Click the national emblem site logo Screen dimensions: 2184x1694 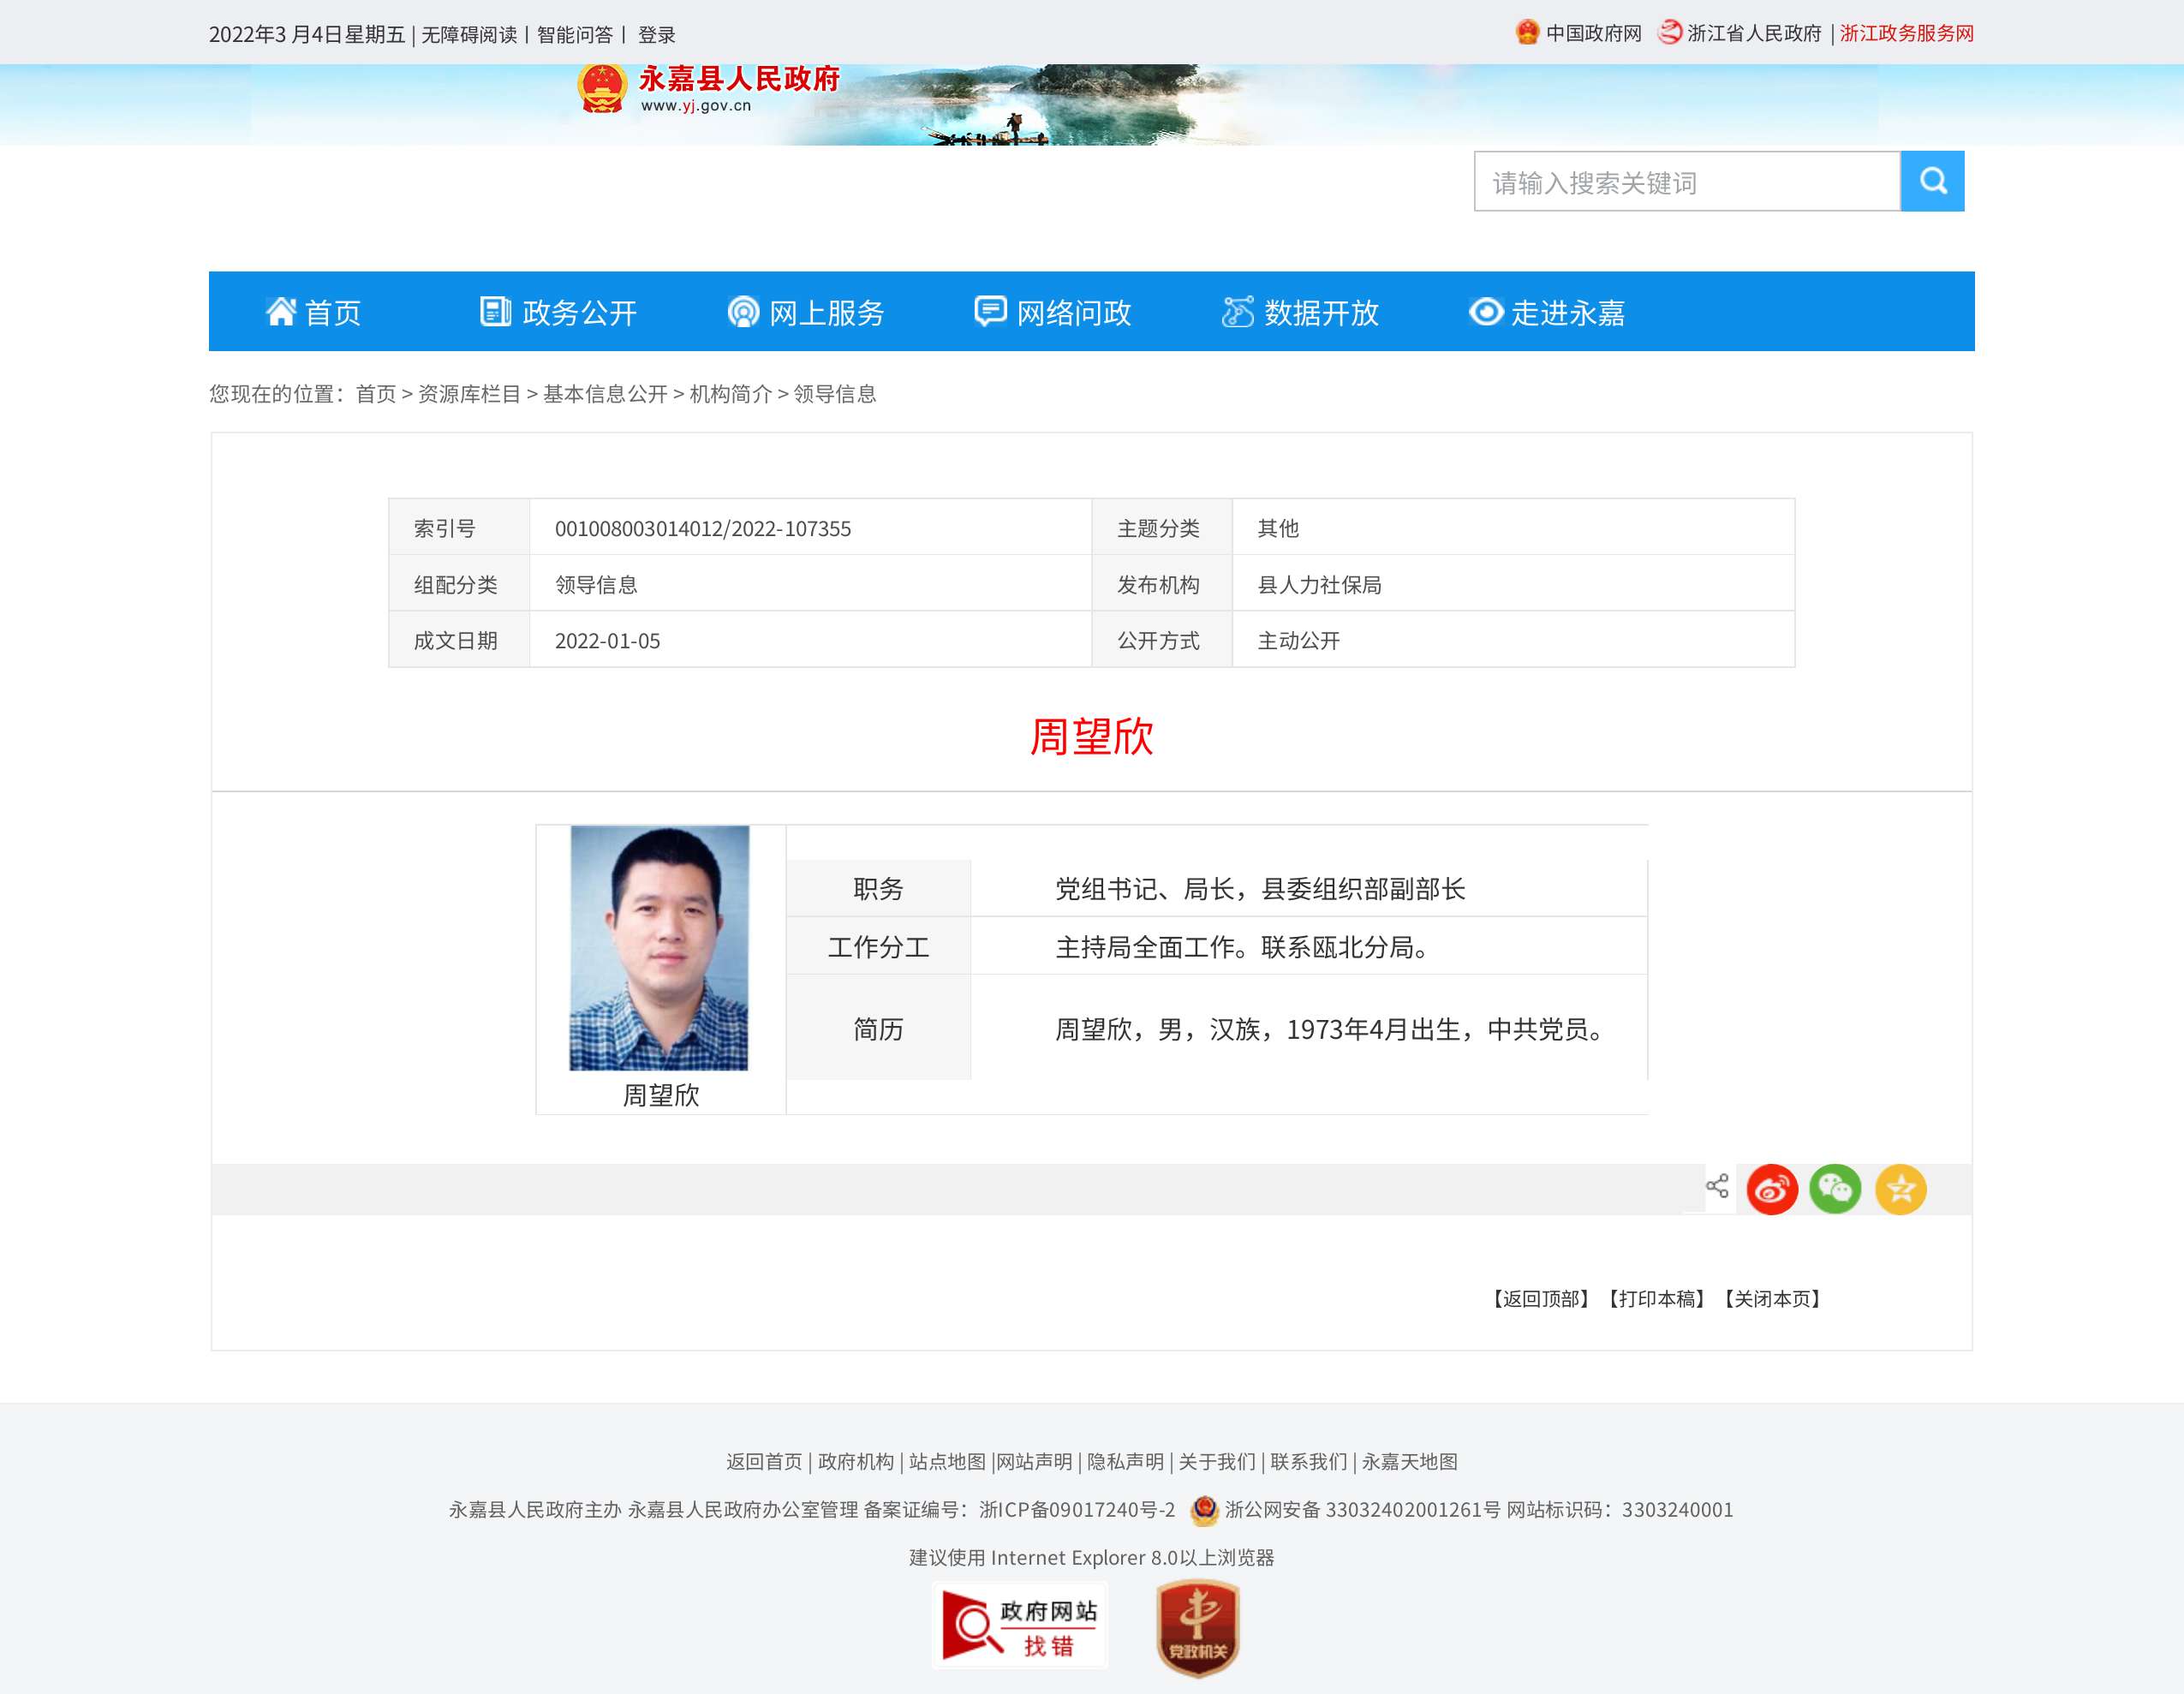602,89
